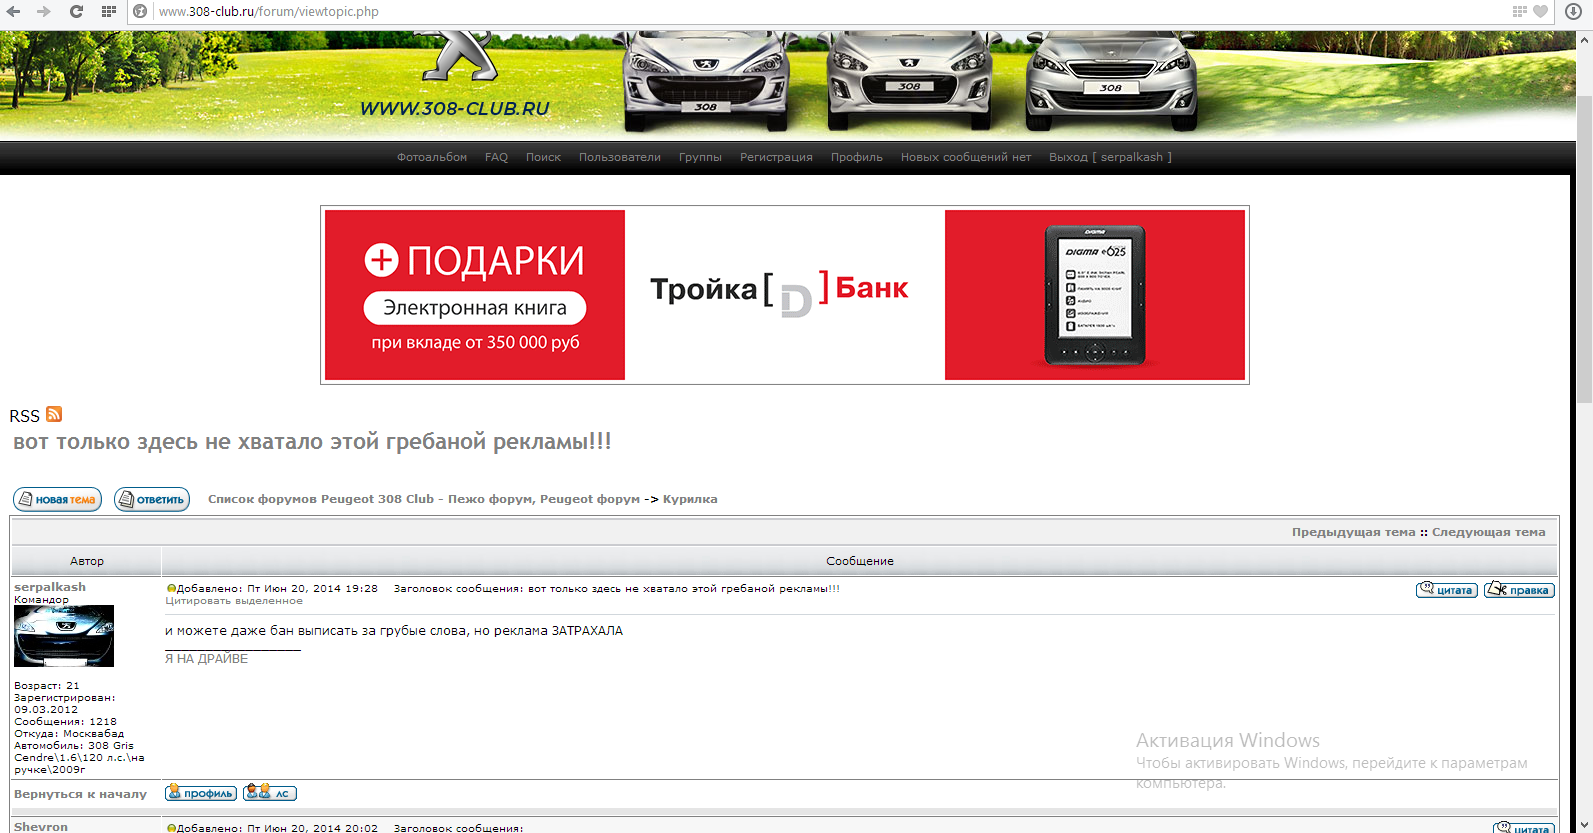Edit the post using 'правка' button
The height and width of the screenshot is (833, 1593).
tap(1519, 590)
